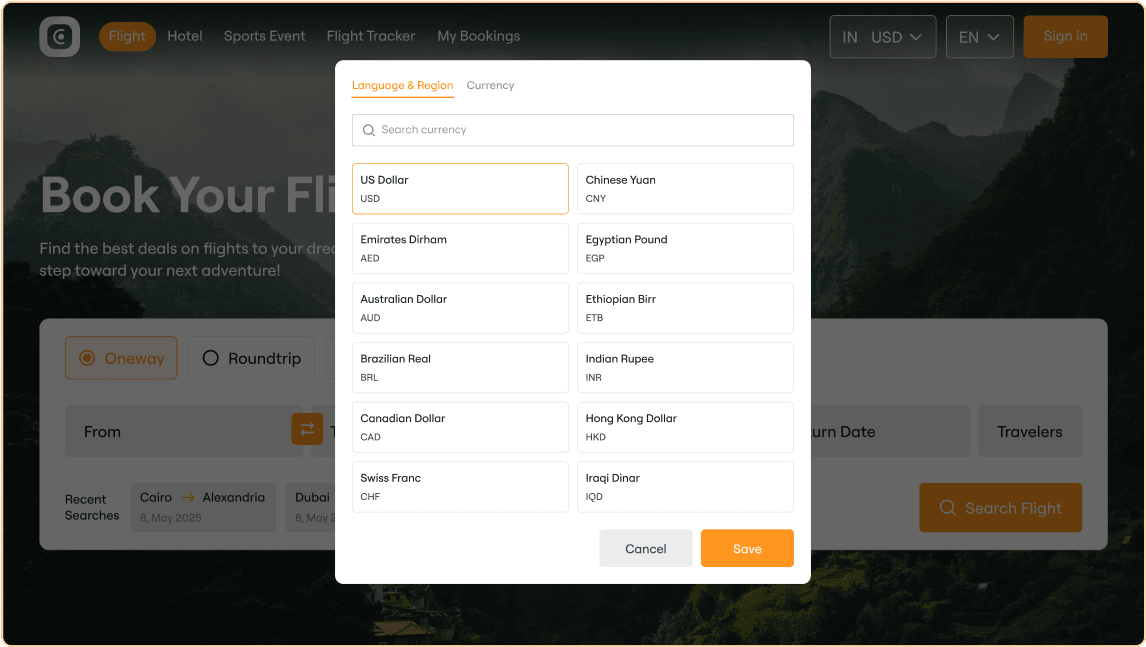Open the IN USD currency dropdown
This screenshot has width=1146, height=647.
click(x=882, y=36)
